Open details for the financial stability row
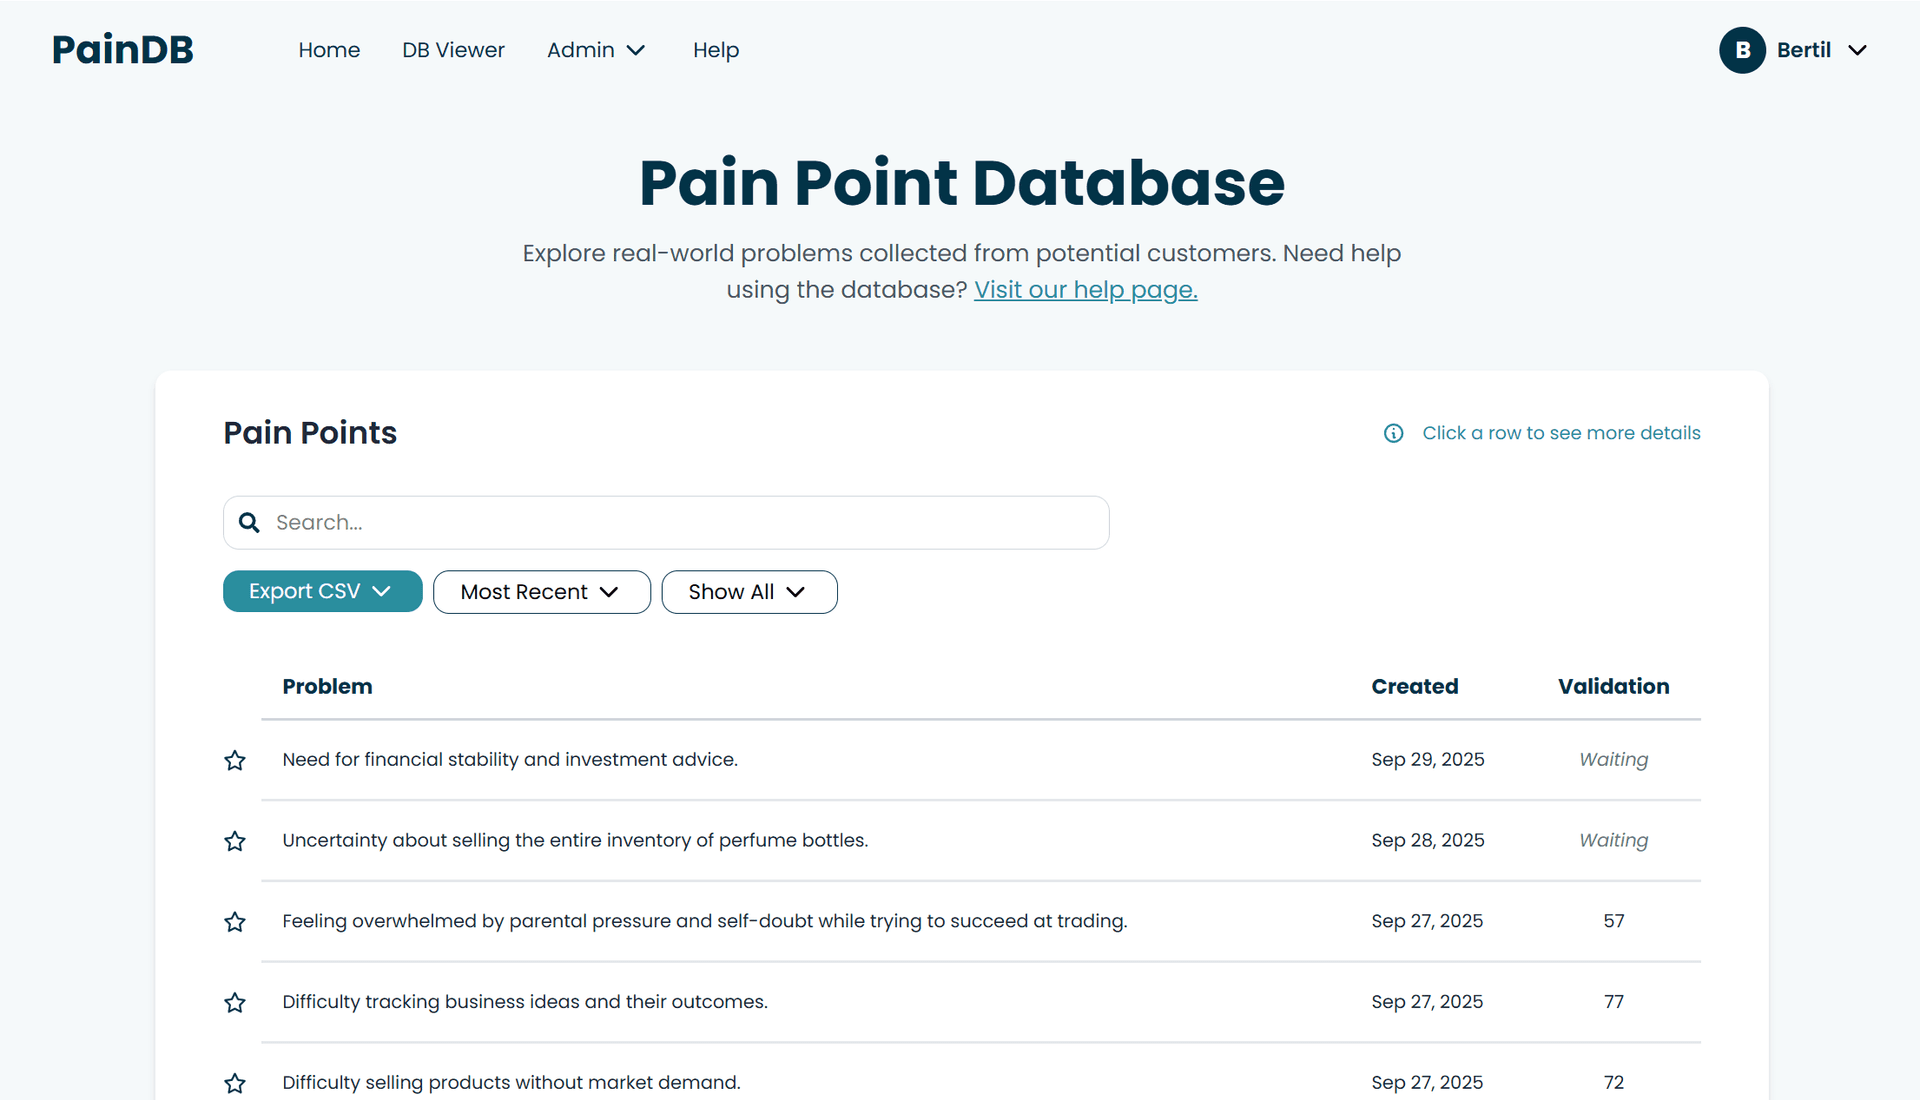Screen dimensions: 1920x1100 coord(800,760)
